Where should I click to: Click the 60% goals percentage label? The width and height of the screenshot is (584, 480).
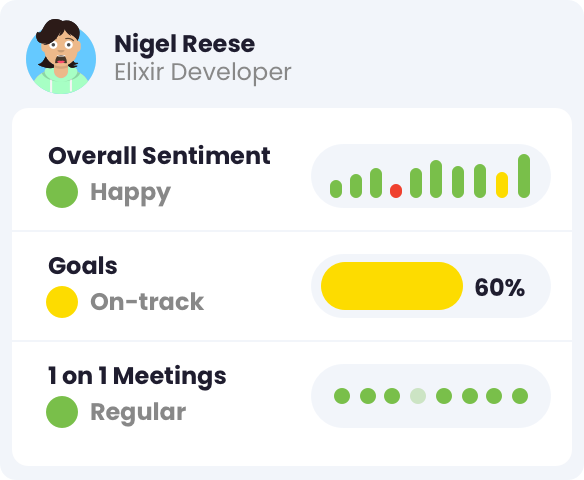[x=499, y=287]
